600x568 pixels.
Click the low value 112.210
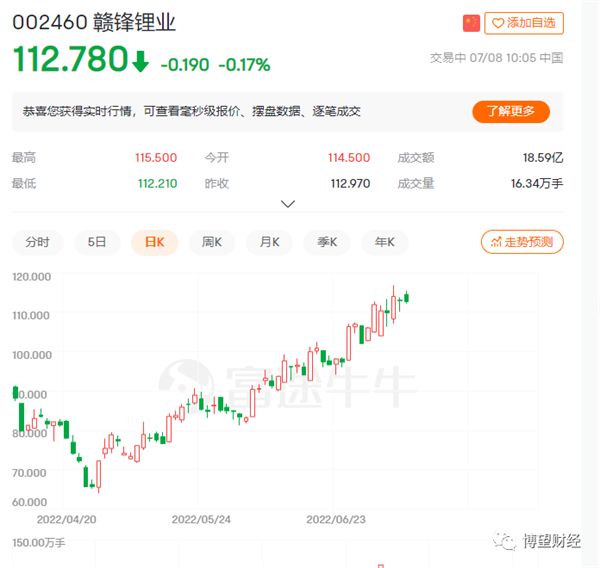click(158, 184)
